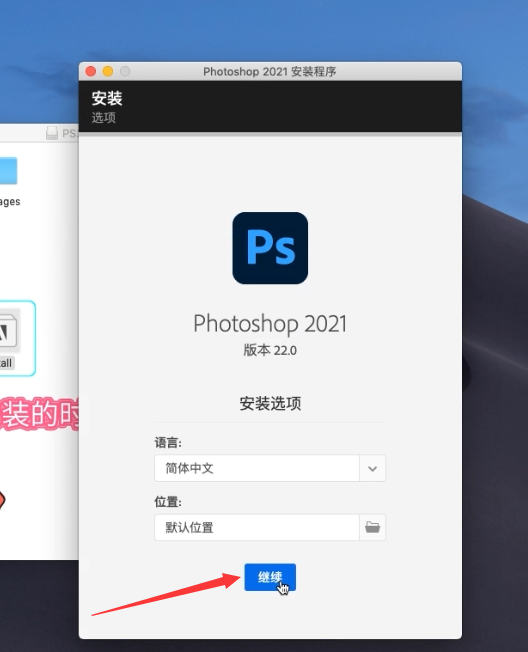Click the 语言: label above dropdown
This screenshot has height=652, width=528.
[168, 442]
